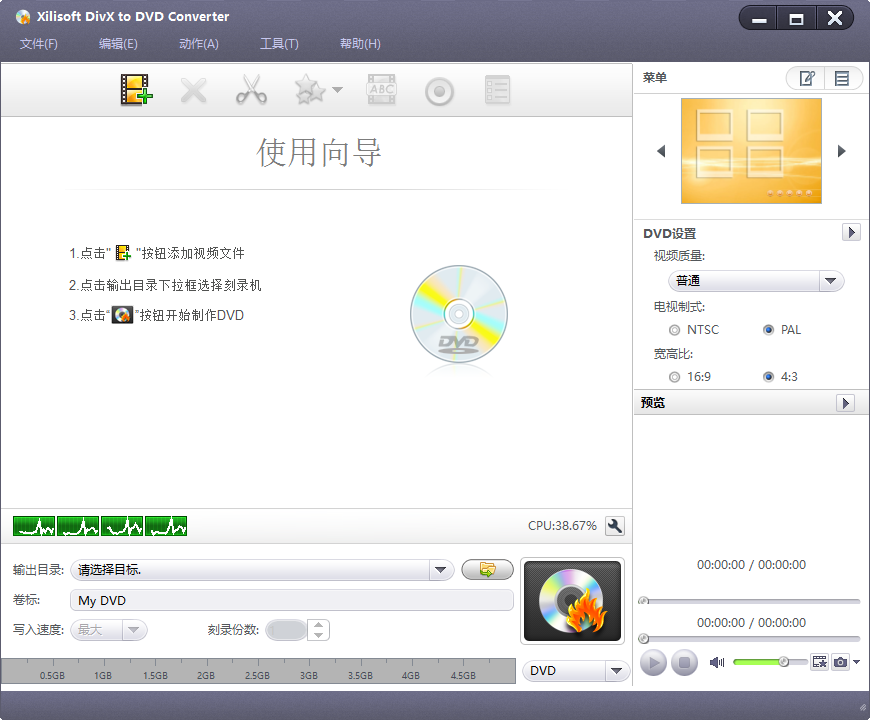Click the add video files toolbar icon
The image size is (870, 720).
(x=136, y=90)
